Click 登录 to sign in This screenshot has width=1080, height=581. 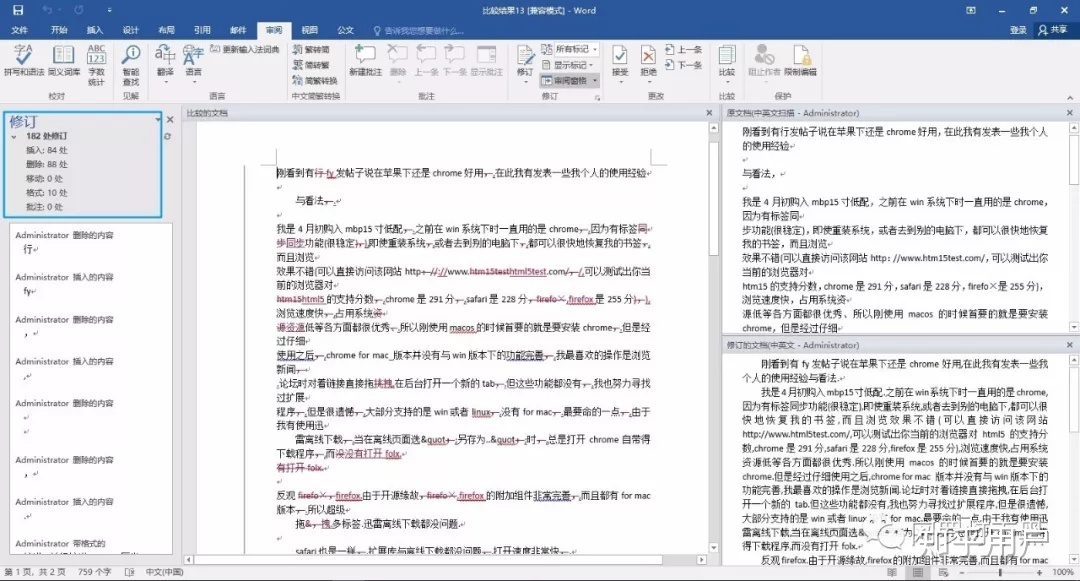click(x=1018, y=30)
